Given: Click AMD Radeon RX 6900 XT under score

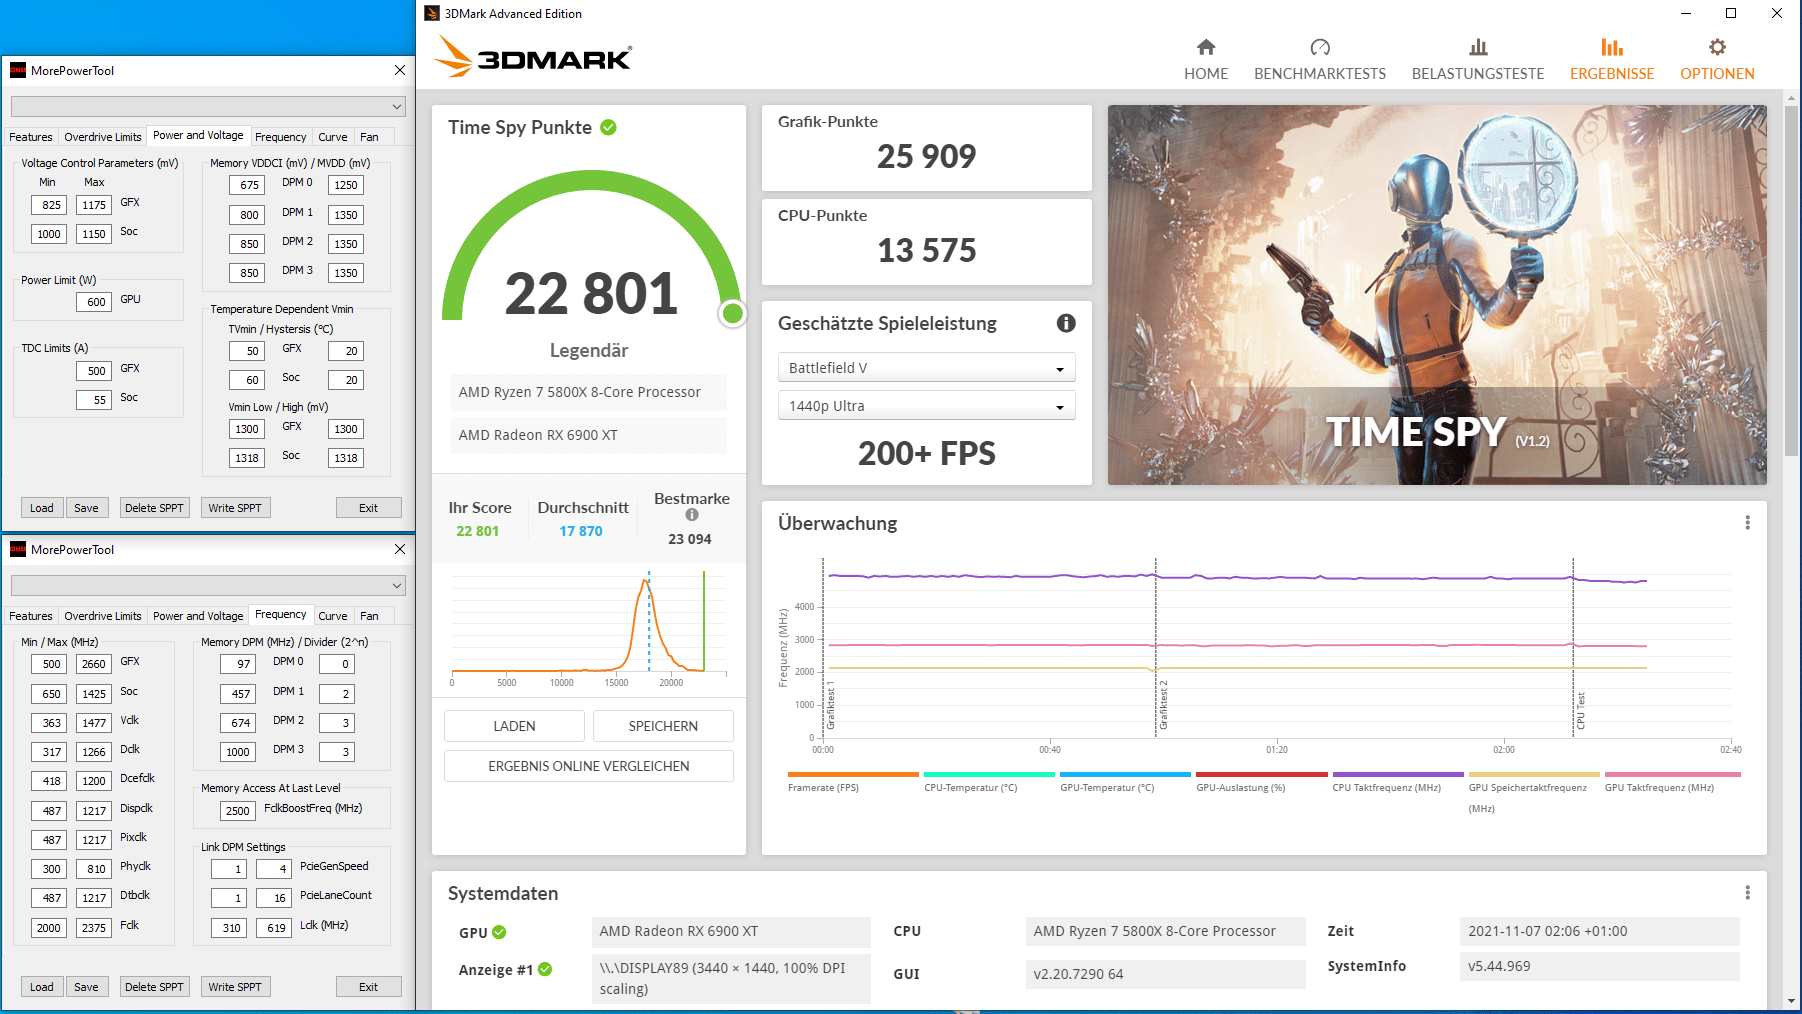Looking at the screenshot, I should 589,435.
